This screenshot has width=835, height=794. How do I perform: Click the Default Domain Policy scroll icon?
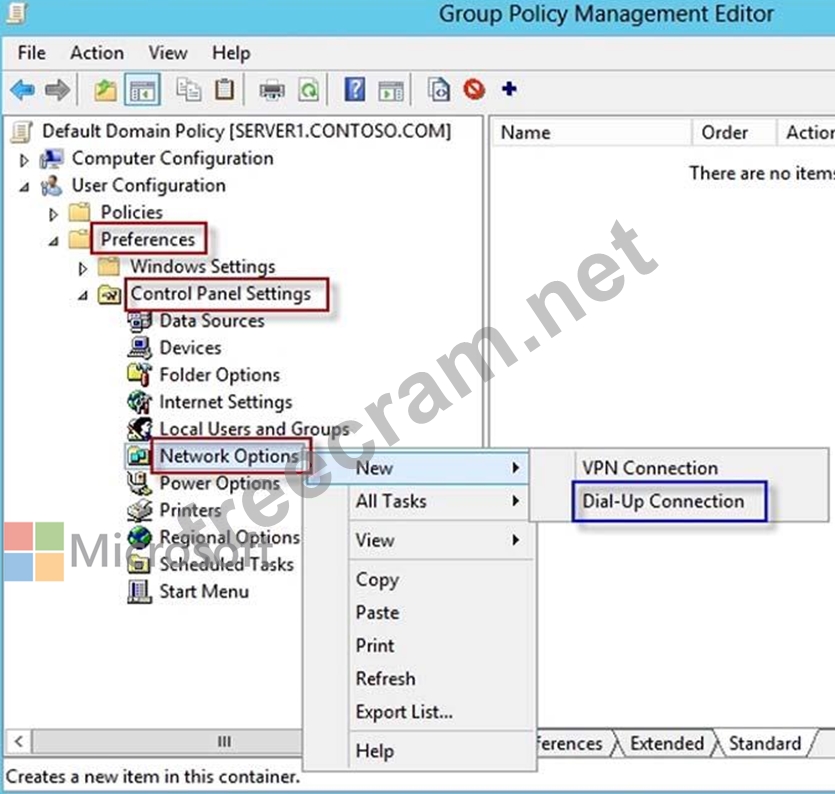pyautogui.click(x=22, y=132)
